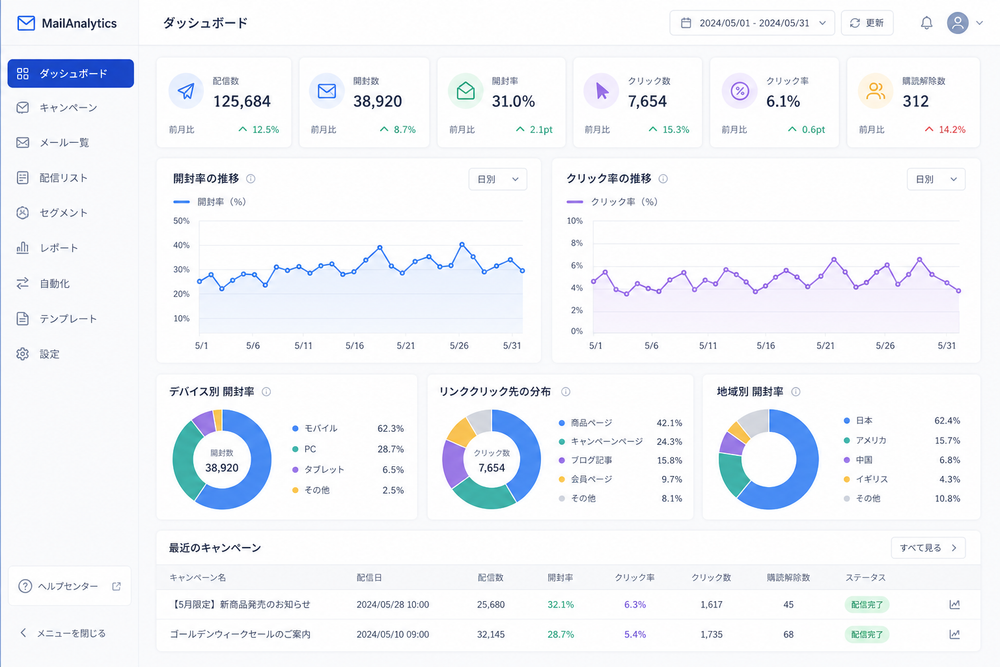Click the cursor クリック数 card icon
This screenshot has height=667, width=1000.
pyautogui.click(x=601, y=91)
